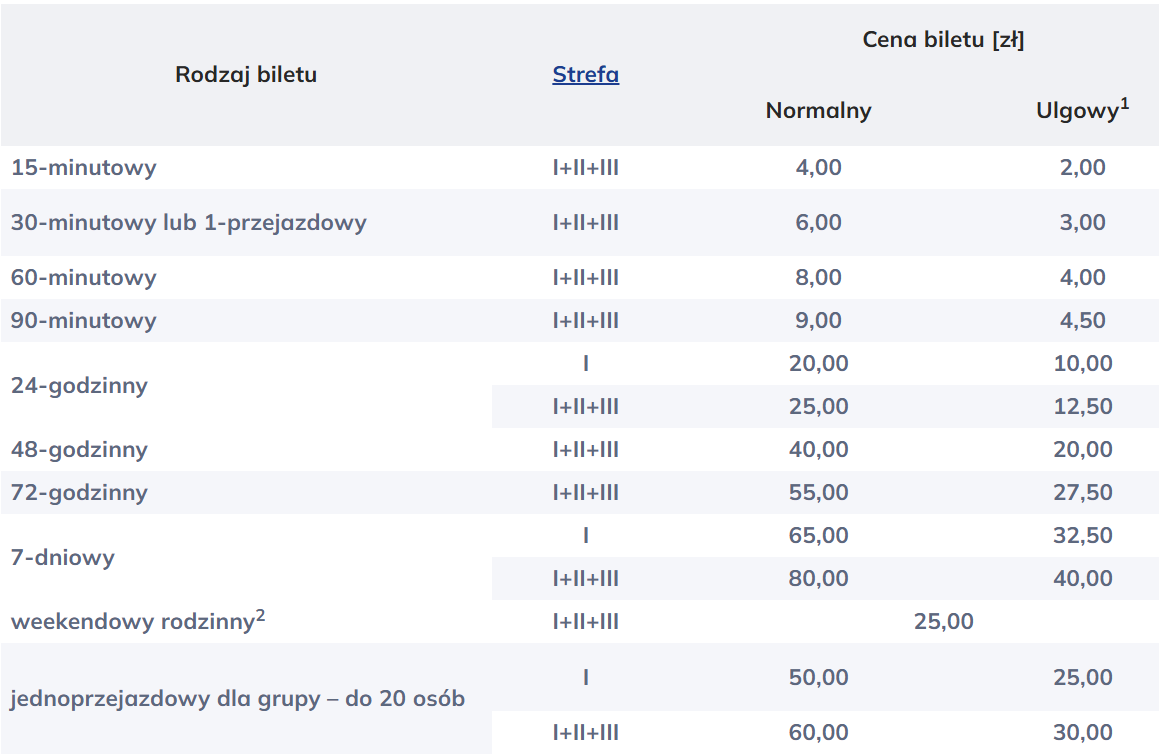Image resolution: width=1159 pixels, height=755 pixels.
Task: Click the Rodzaj biletu column header
Action: 246,75
